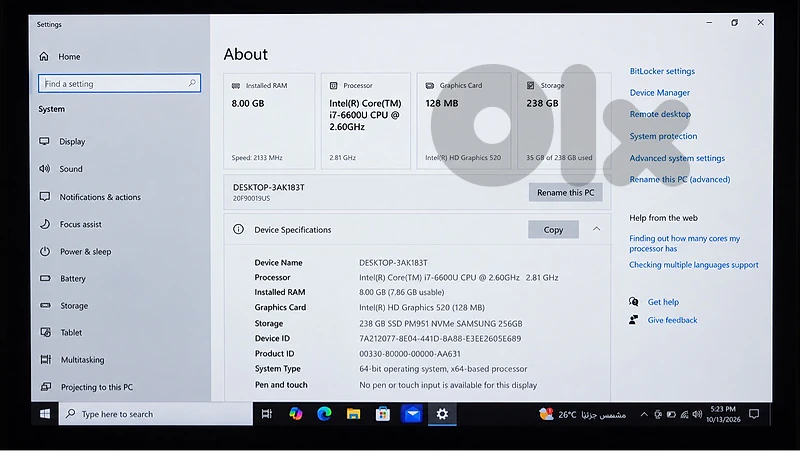Click the 'System' sidebar section heading

52,109
